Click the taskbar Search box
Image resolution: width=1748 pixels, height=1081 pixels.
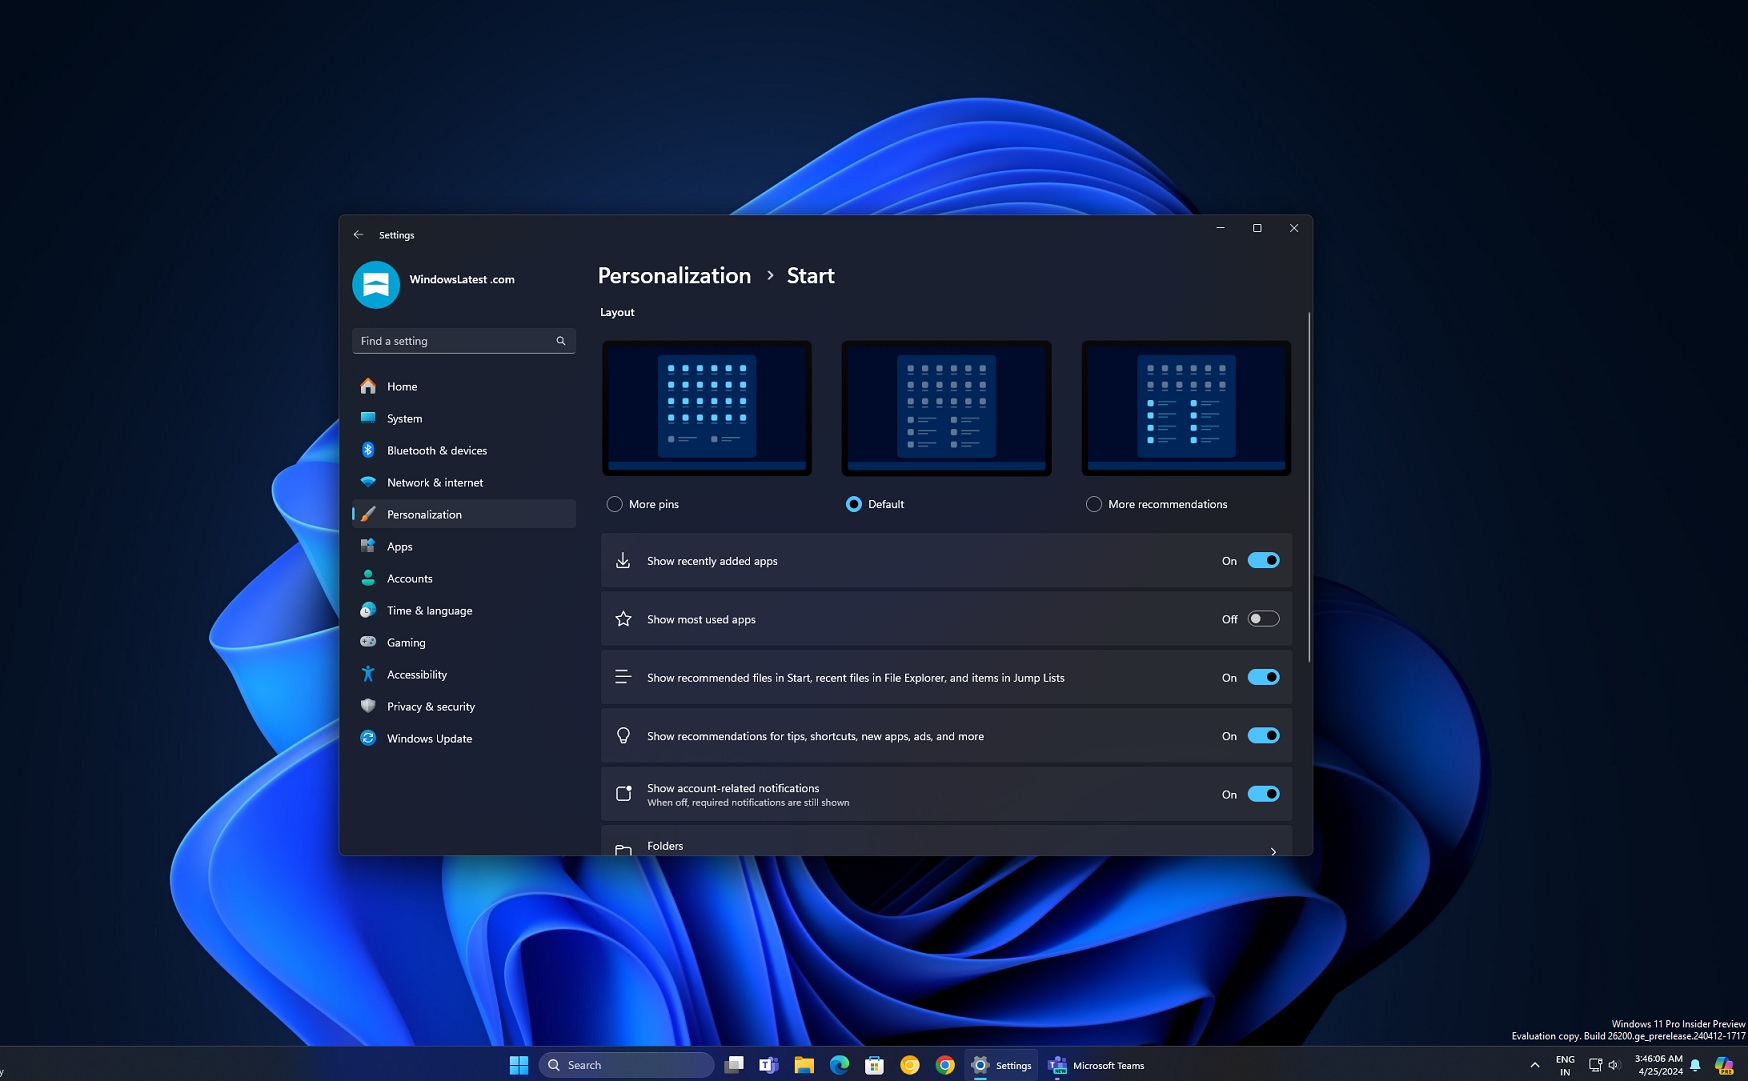(627, 1065)
